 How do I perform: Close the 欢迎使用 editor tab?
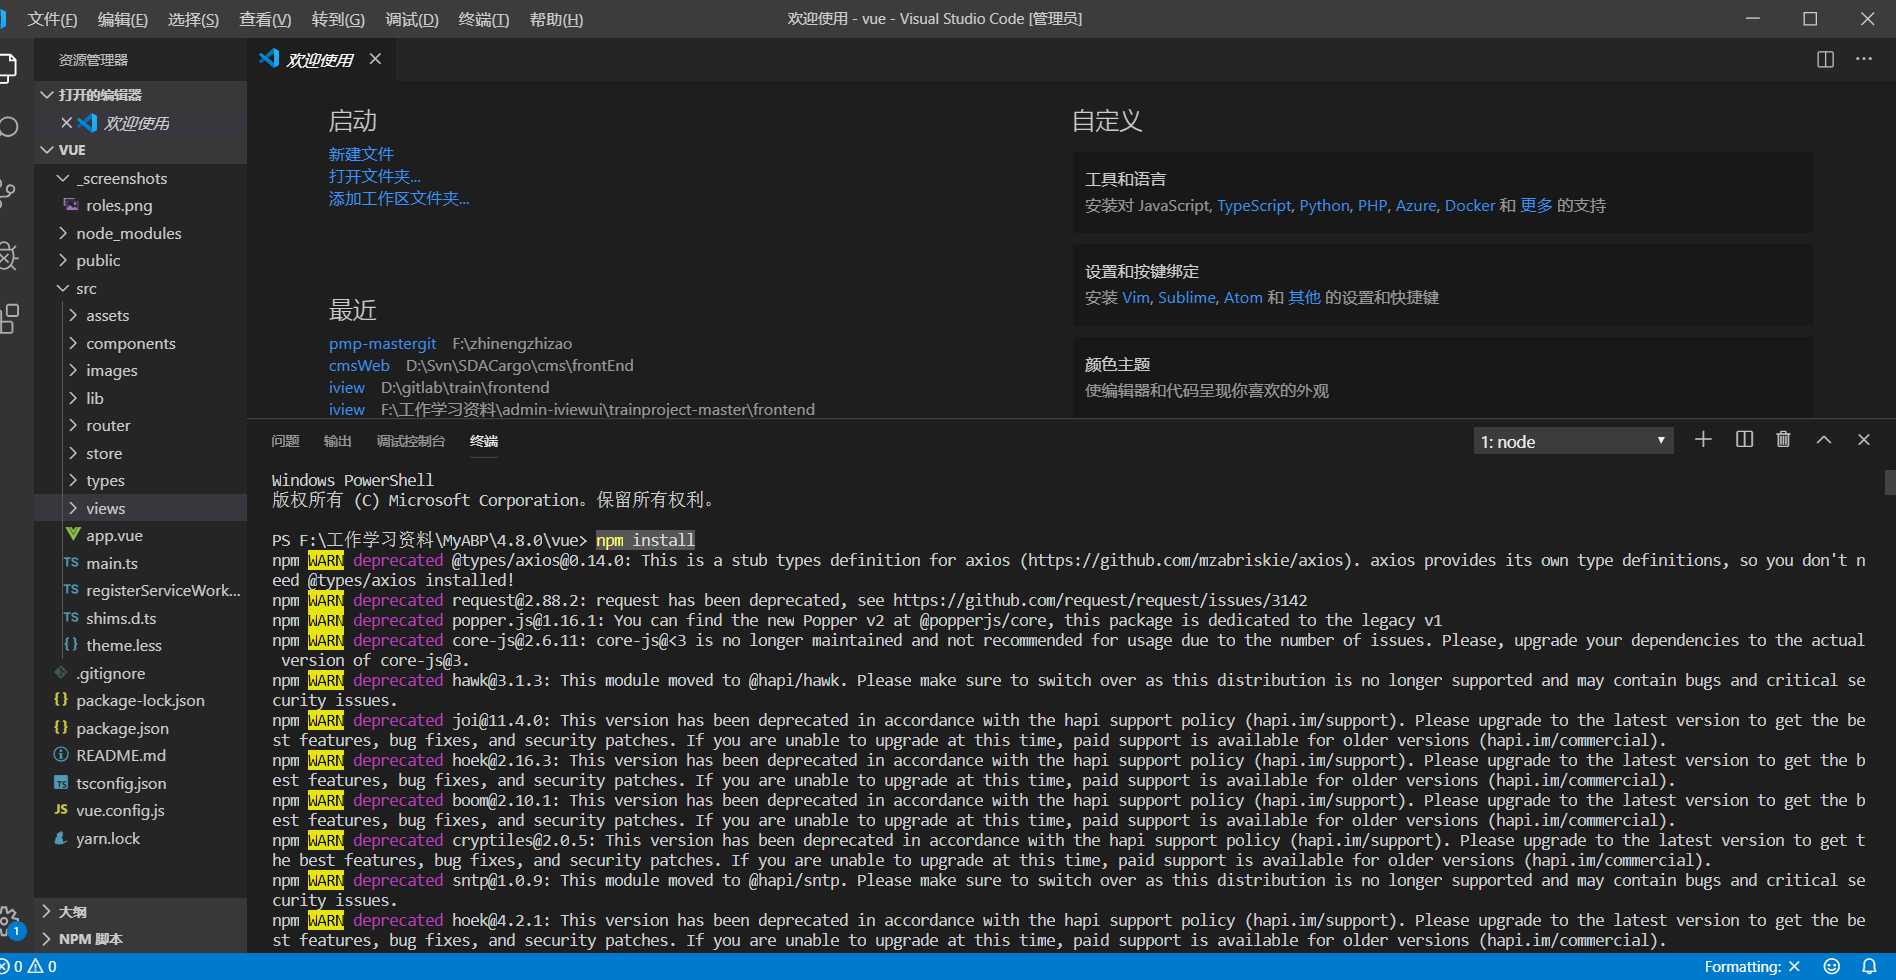click(375, 59)
